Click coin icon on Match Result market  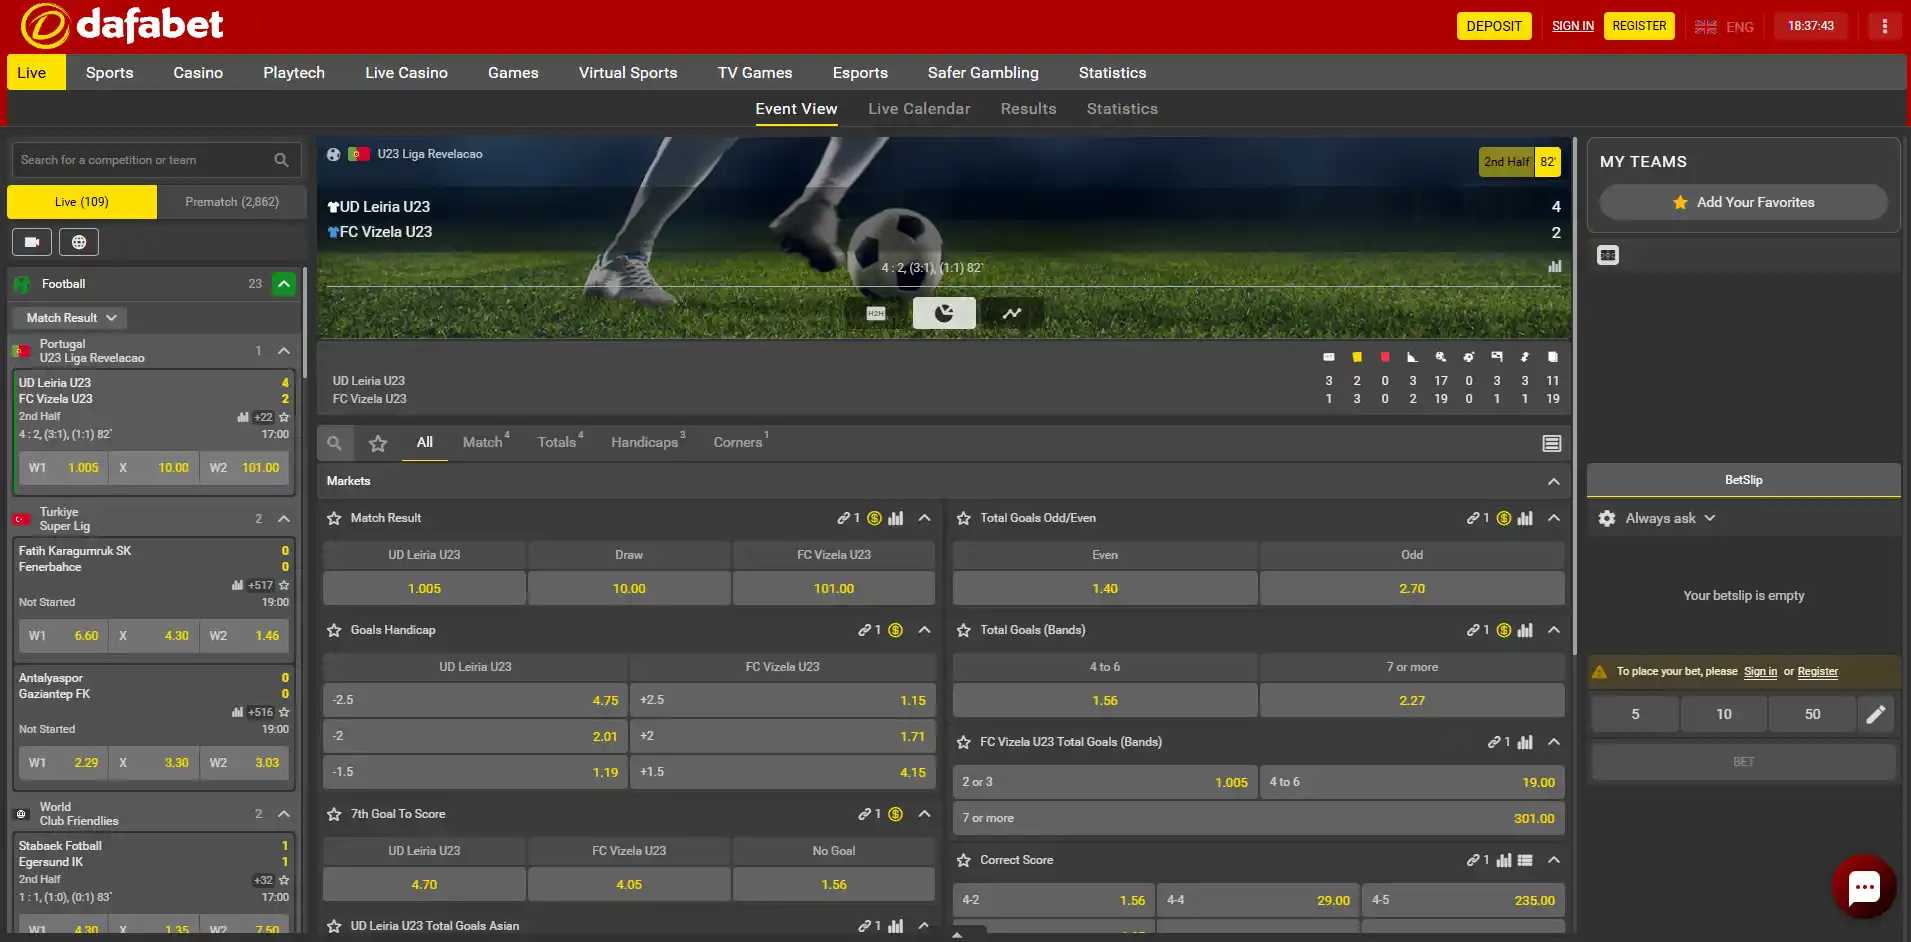coord(875,518)
